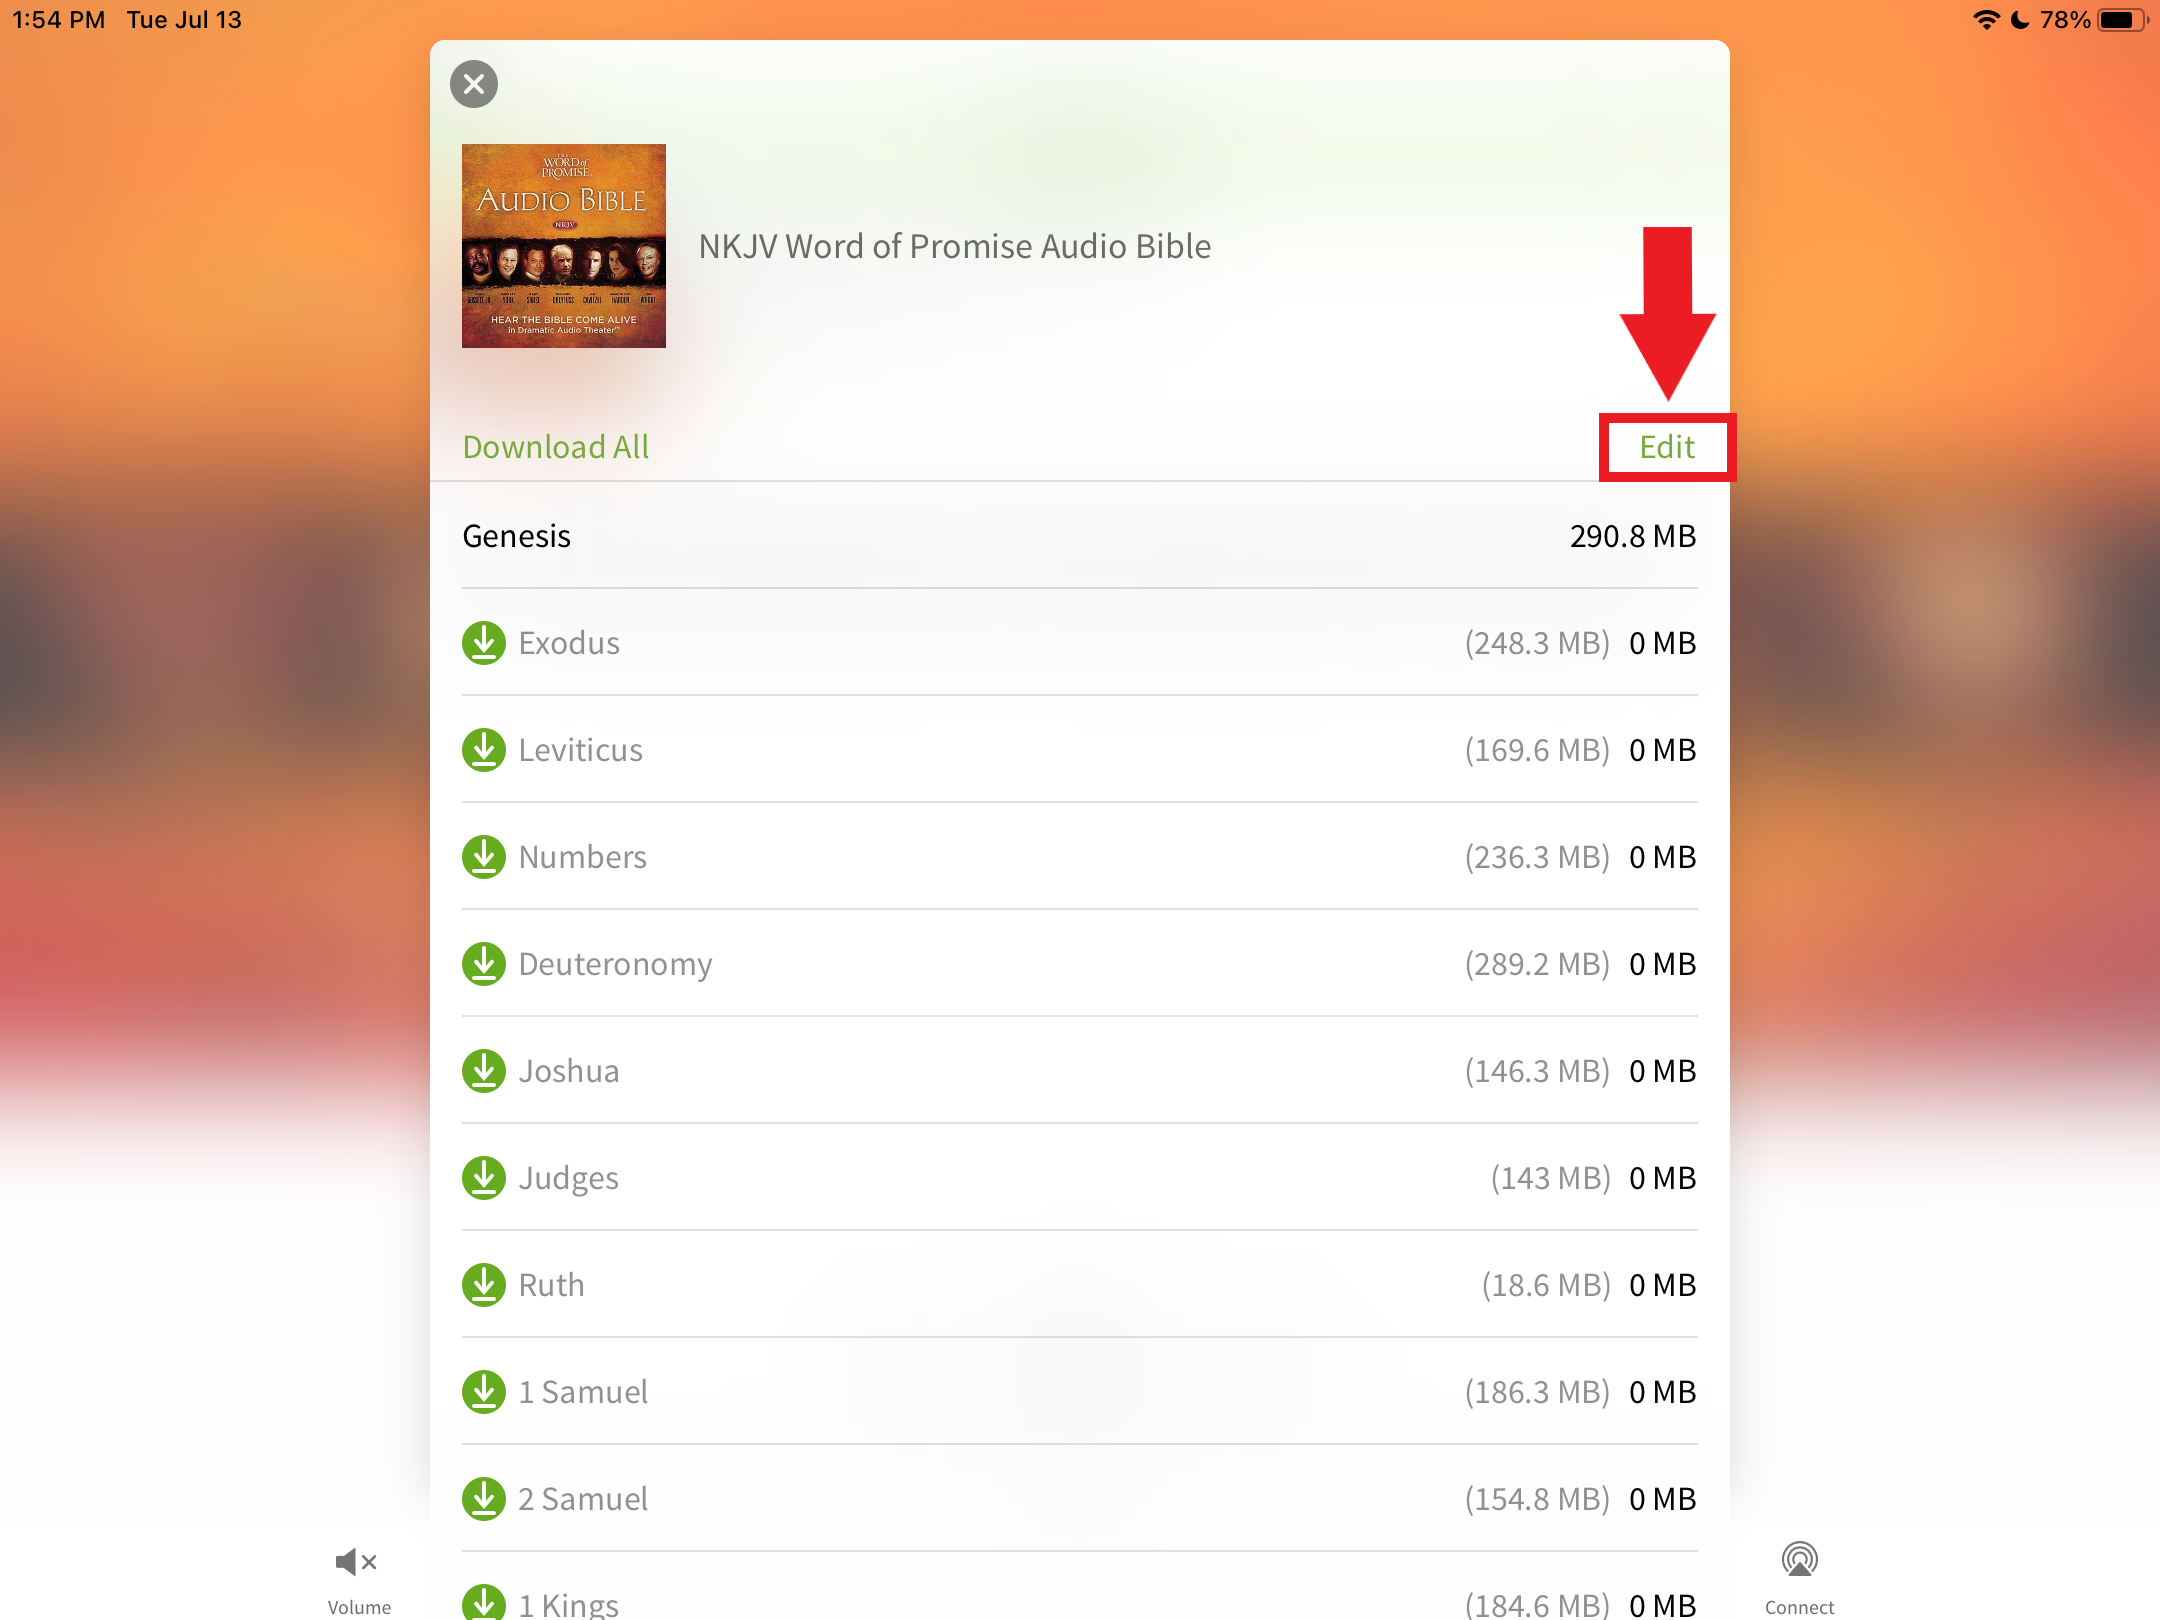Tap the download icon beside Ruth
This screenshot has height=1620, width=2160.
(484, 1285)
